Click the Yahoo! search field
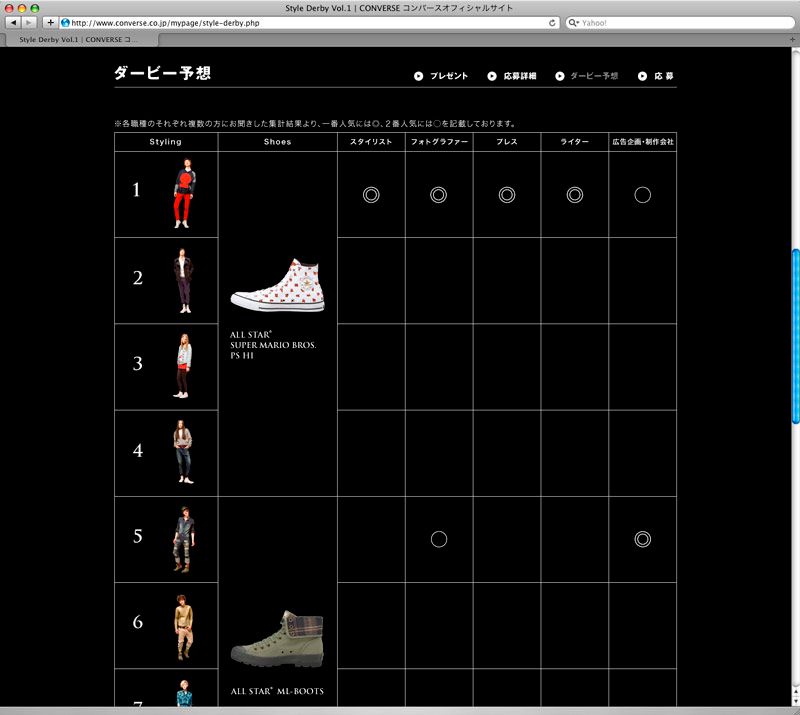The width and height of the screenshot is (800, 715). coord(680,22)
